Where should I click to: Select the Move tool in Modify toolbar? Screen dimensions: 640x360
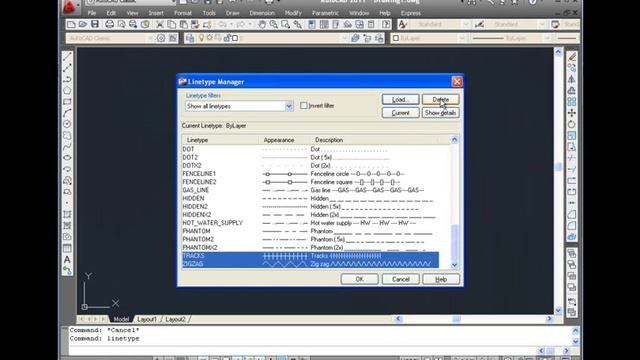[x=571, y=113]
